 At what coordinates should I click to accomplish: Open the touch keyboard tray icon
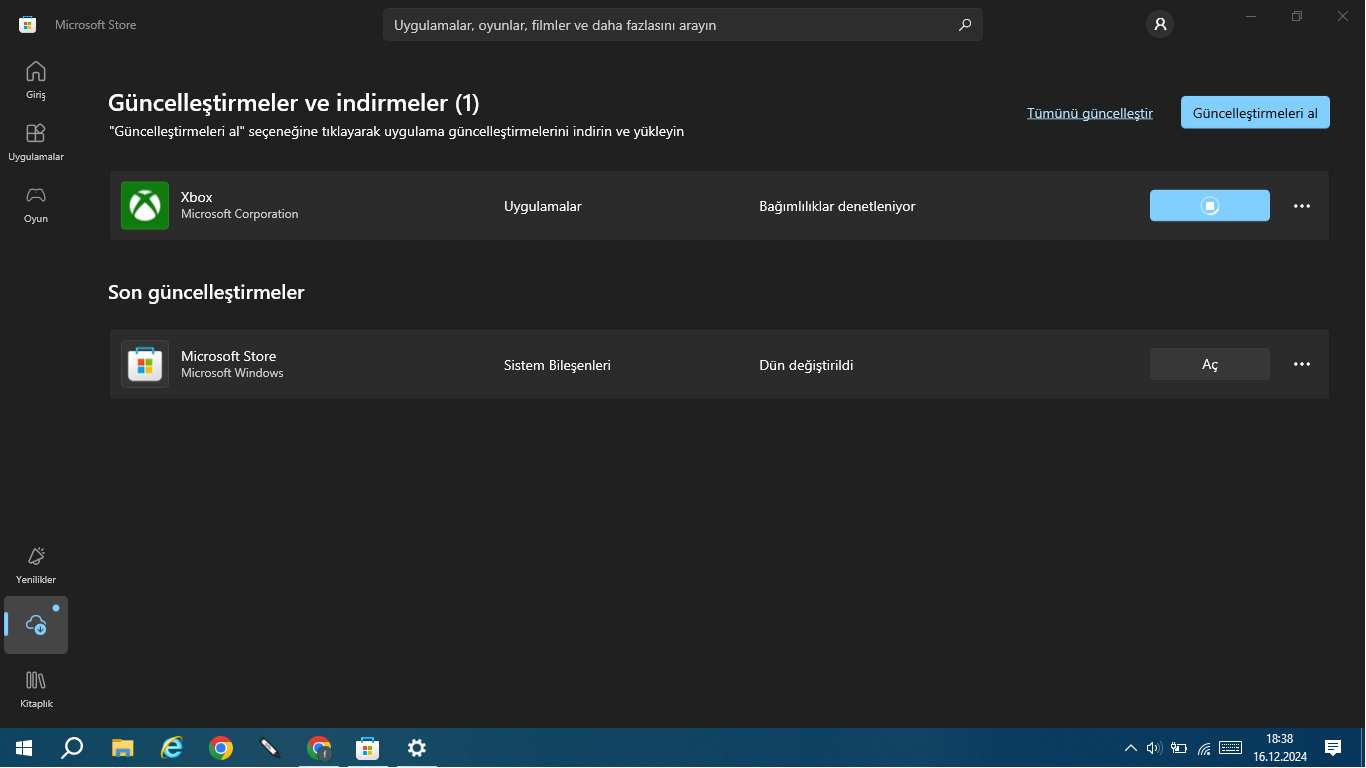tap(1231, 748)
